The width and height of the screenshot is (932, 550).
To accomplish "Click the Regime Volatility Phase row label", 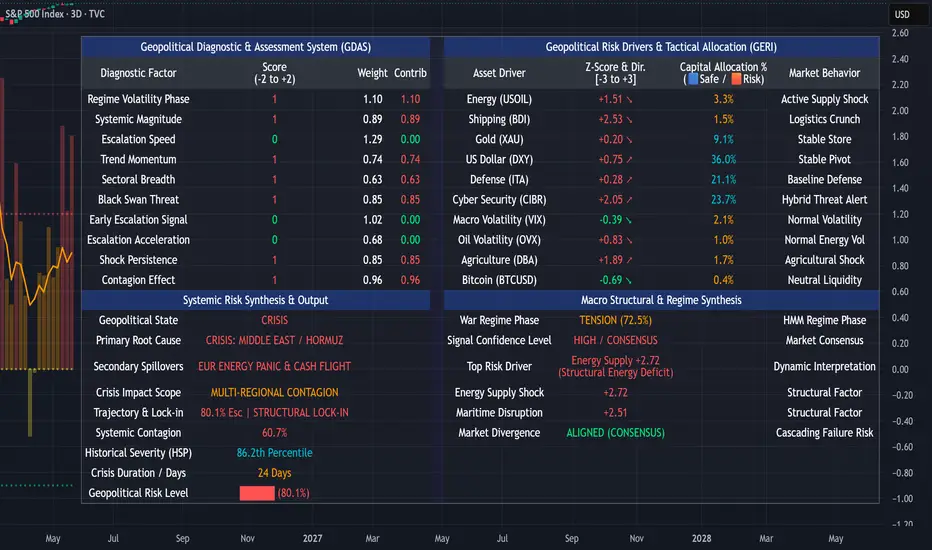I will pyautogui.click(x=138, y=99).
